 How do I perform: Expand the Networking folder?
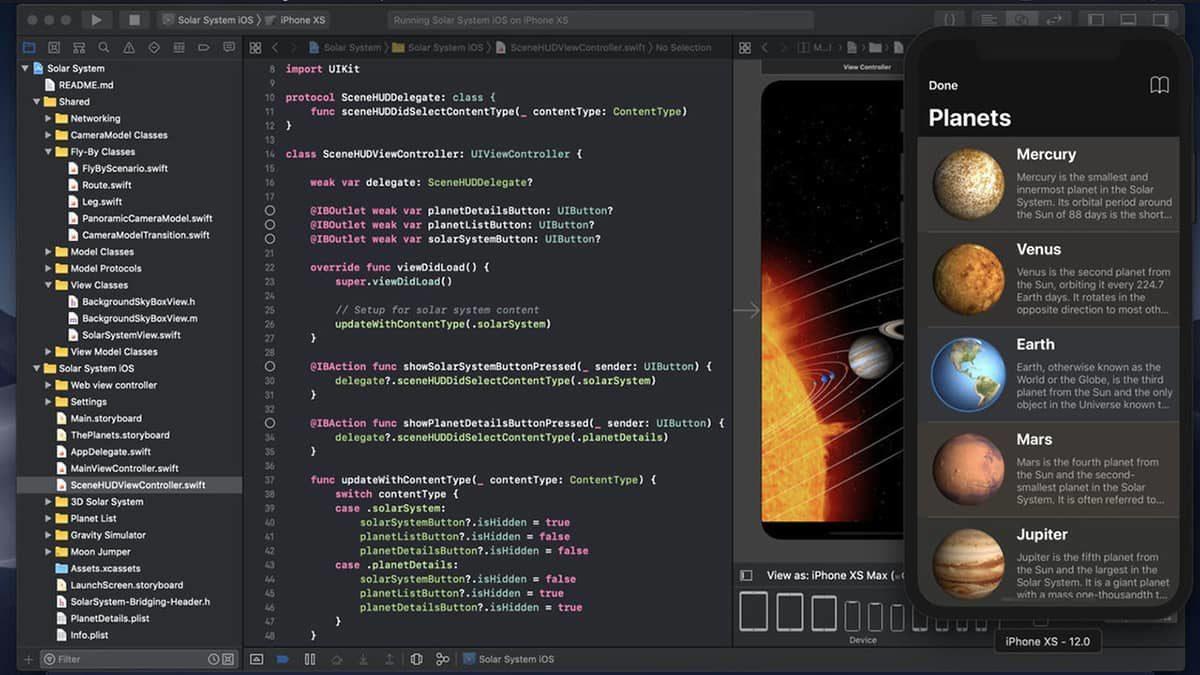point(48,118)
